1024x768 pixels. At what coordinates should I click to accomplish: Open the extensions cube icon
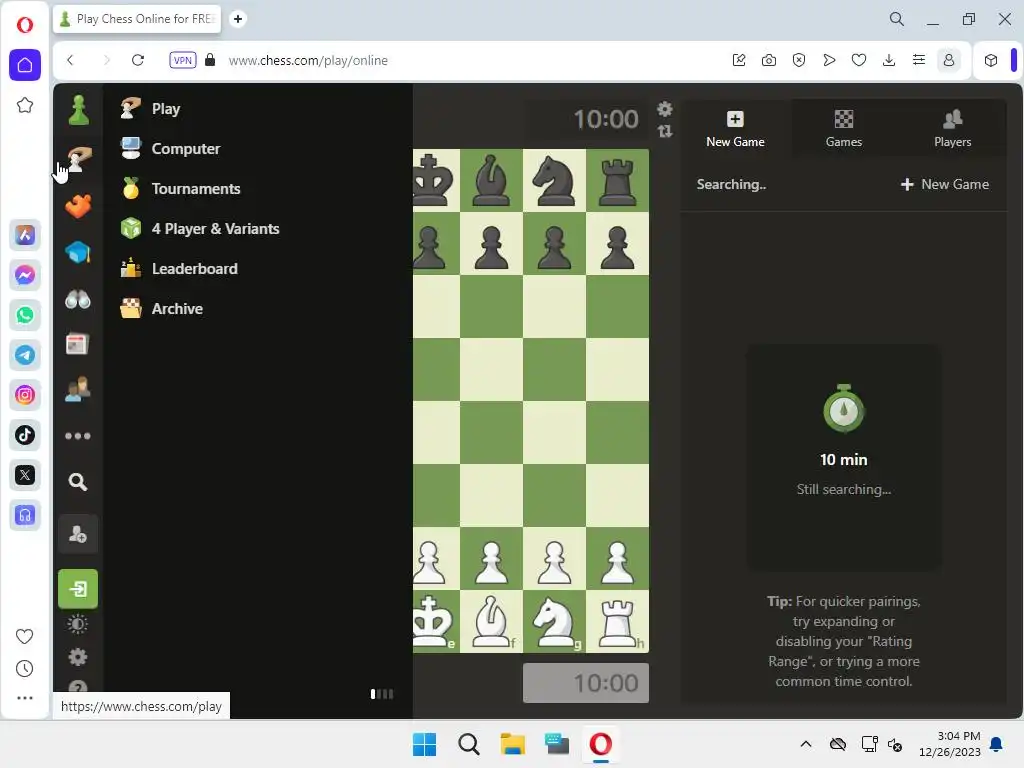(991, 60)
